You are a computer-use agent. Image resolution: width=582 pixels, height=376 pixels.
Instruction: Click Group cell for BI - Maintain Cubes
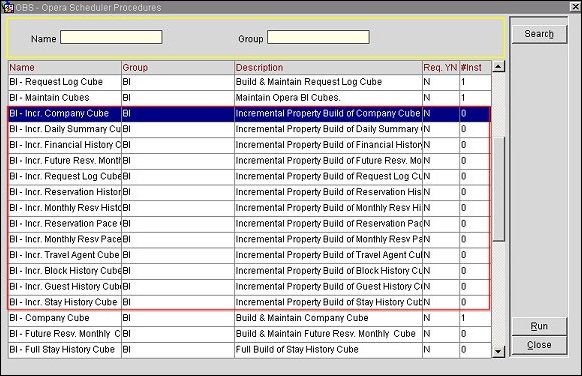[178, 98]
